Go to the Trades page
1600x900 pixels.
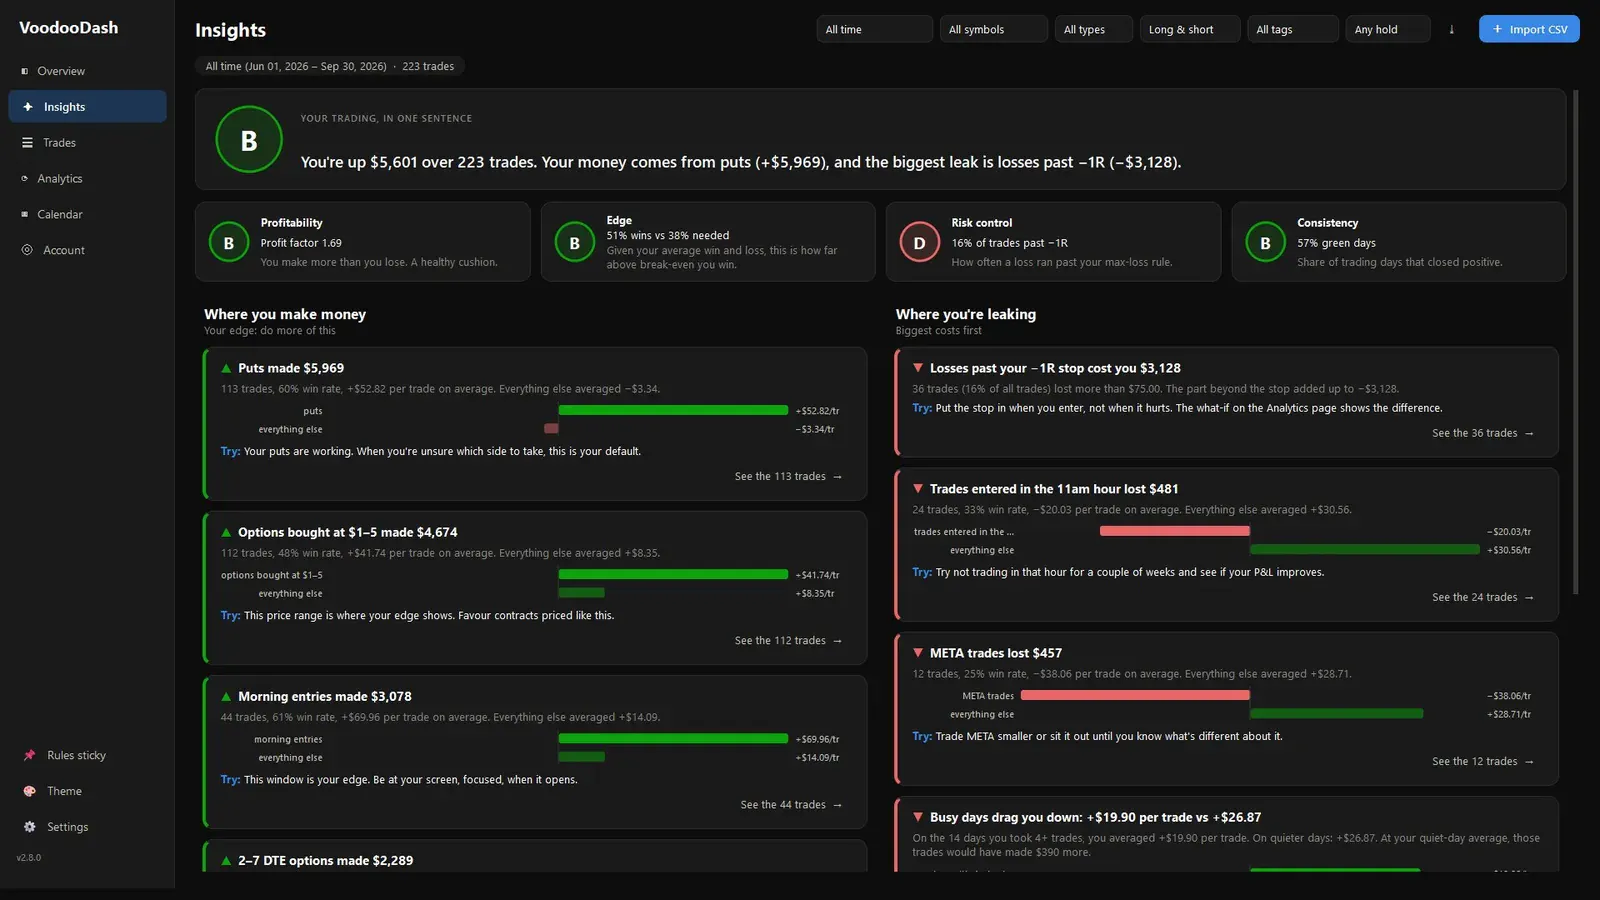[x=88, y=143]
